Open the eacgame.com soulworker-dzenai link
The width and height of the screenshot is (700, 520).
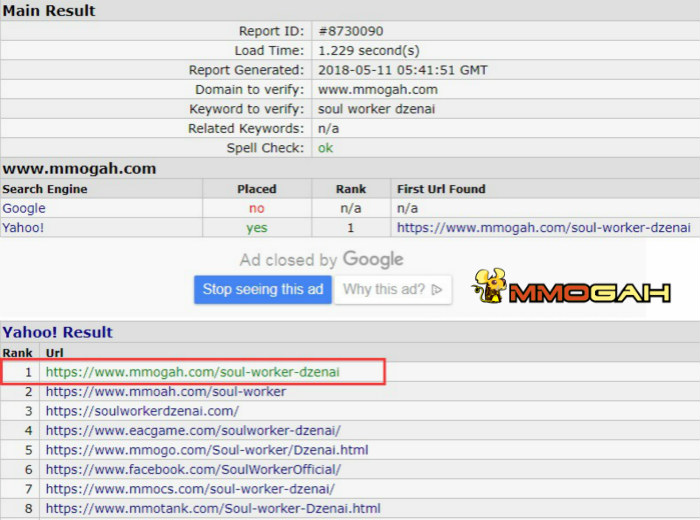(193, 431)
